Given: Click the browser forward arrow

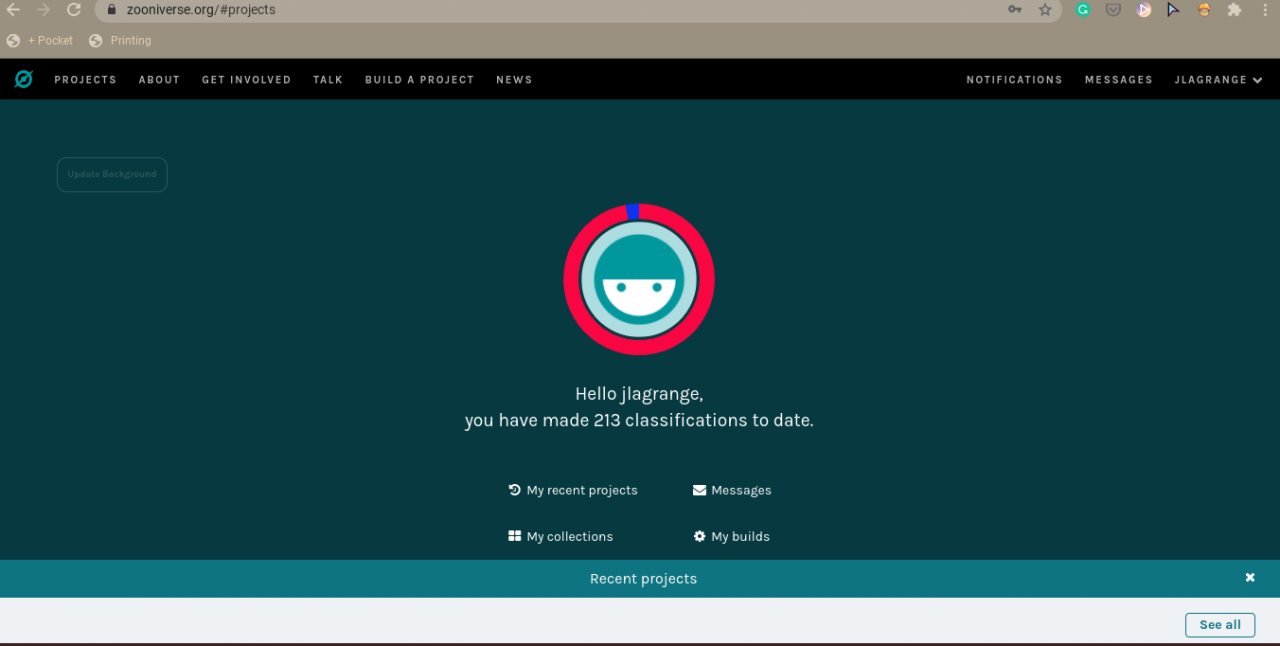Looking at the screenshot, I should tap(43, 10).
